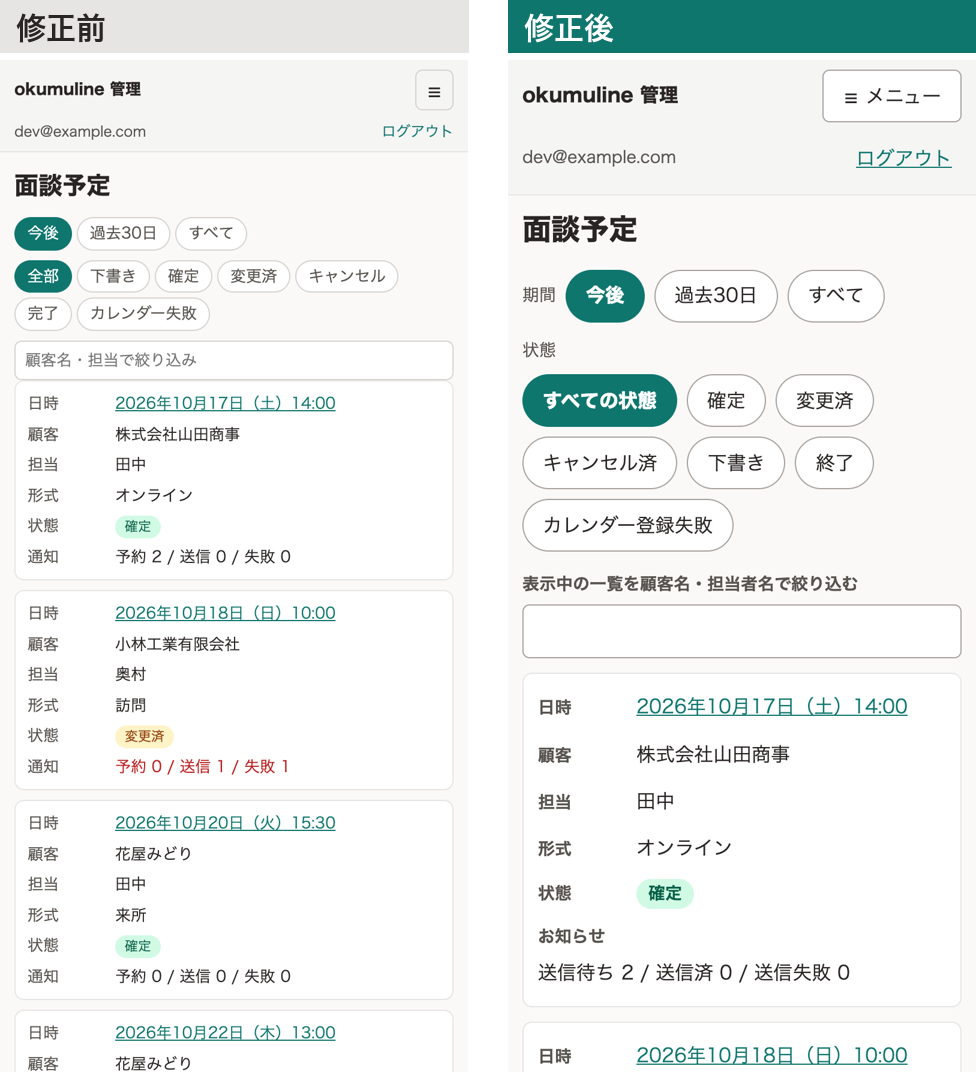The image size is (976, 1072).
Task: Open the ≡ メニュー button in 修正後
Action: coord(891,96)
